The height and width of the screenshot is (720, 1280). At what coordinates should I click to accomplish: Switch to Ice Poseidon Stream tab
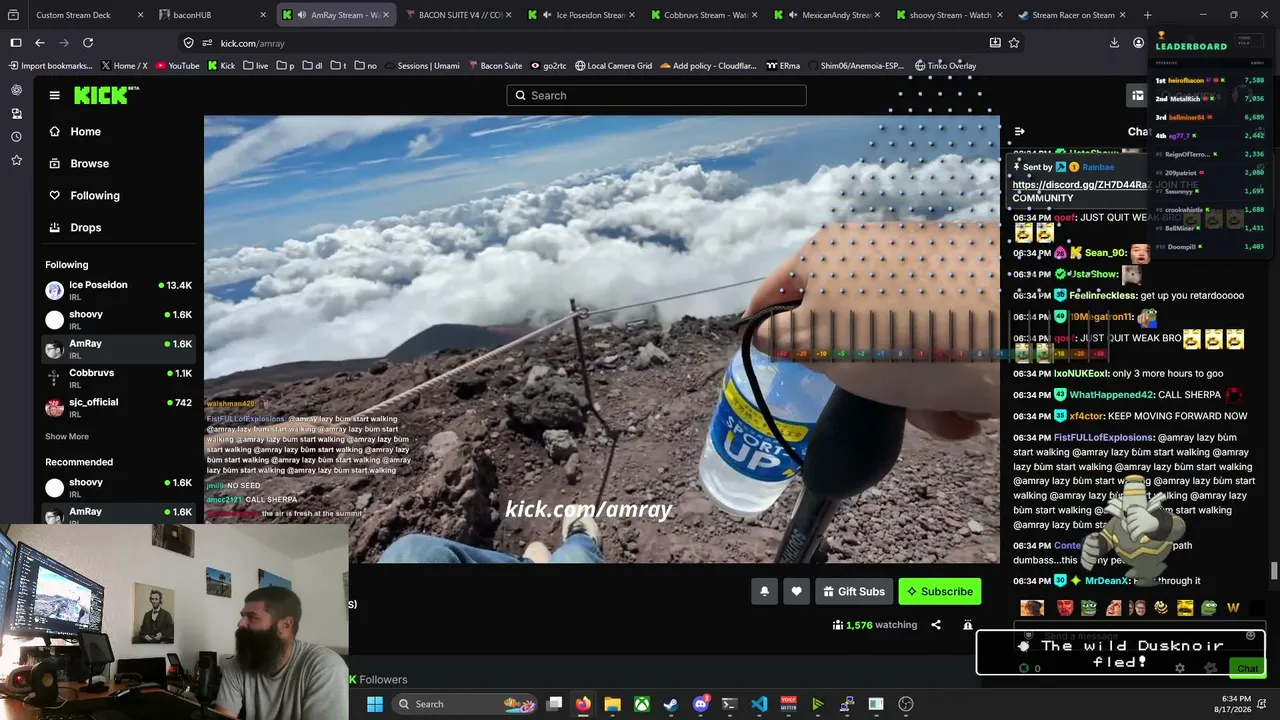[580, 15]
